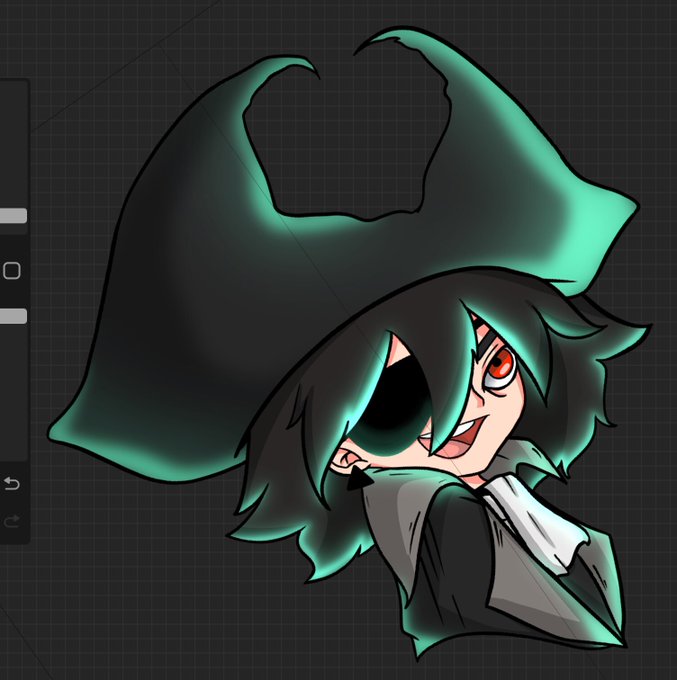
Task: Click the dimmed redo arrow in sidebar
Action: coord(12,520)
